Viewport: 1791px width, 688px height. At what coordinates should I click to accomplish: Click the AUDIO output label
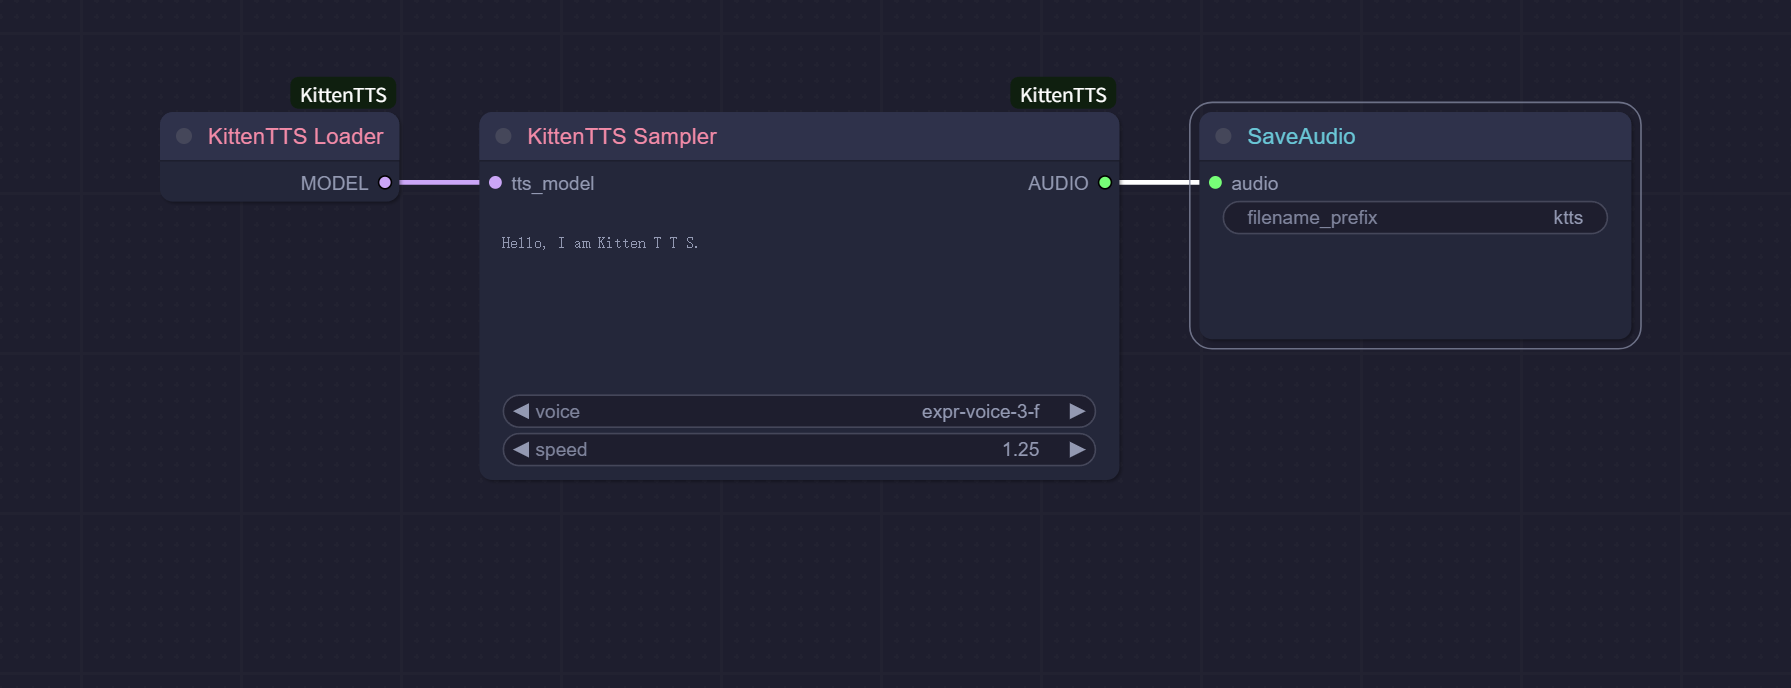coord(1058,183)
